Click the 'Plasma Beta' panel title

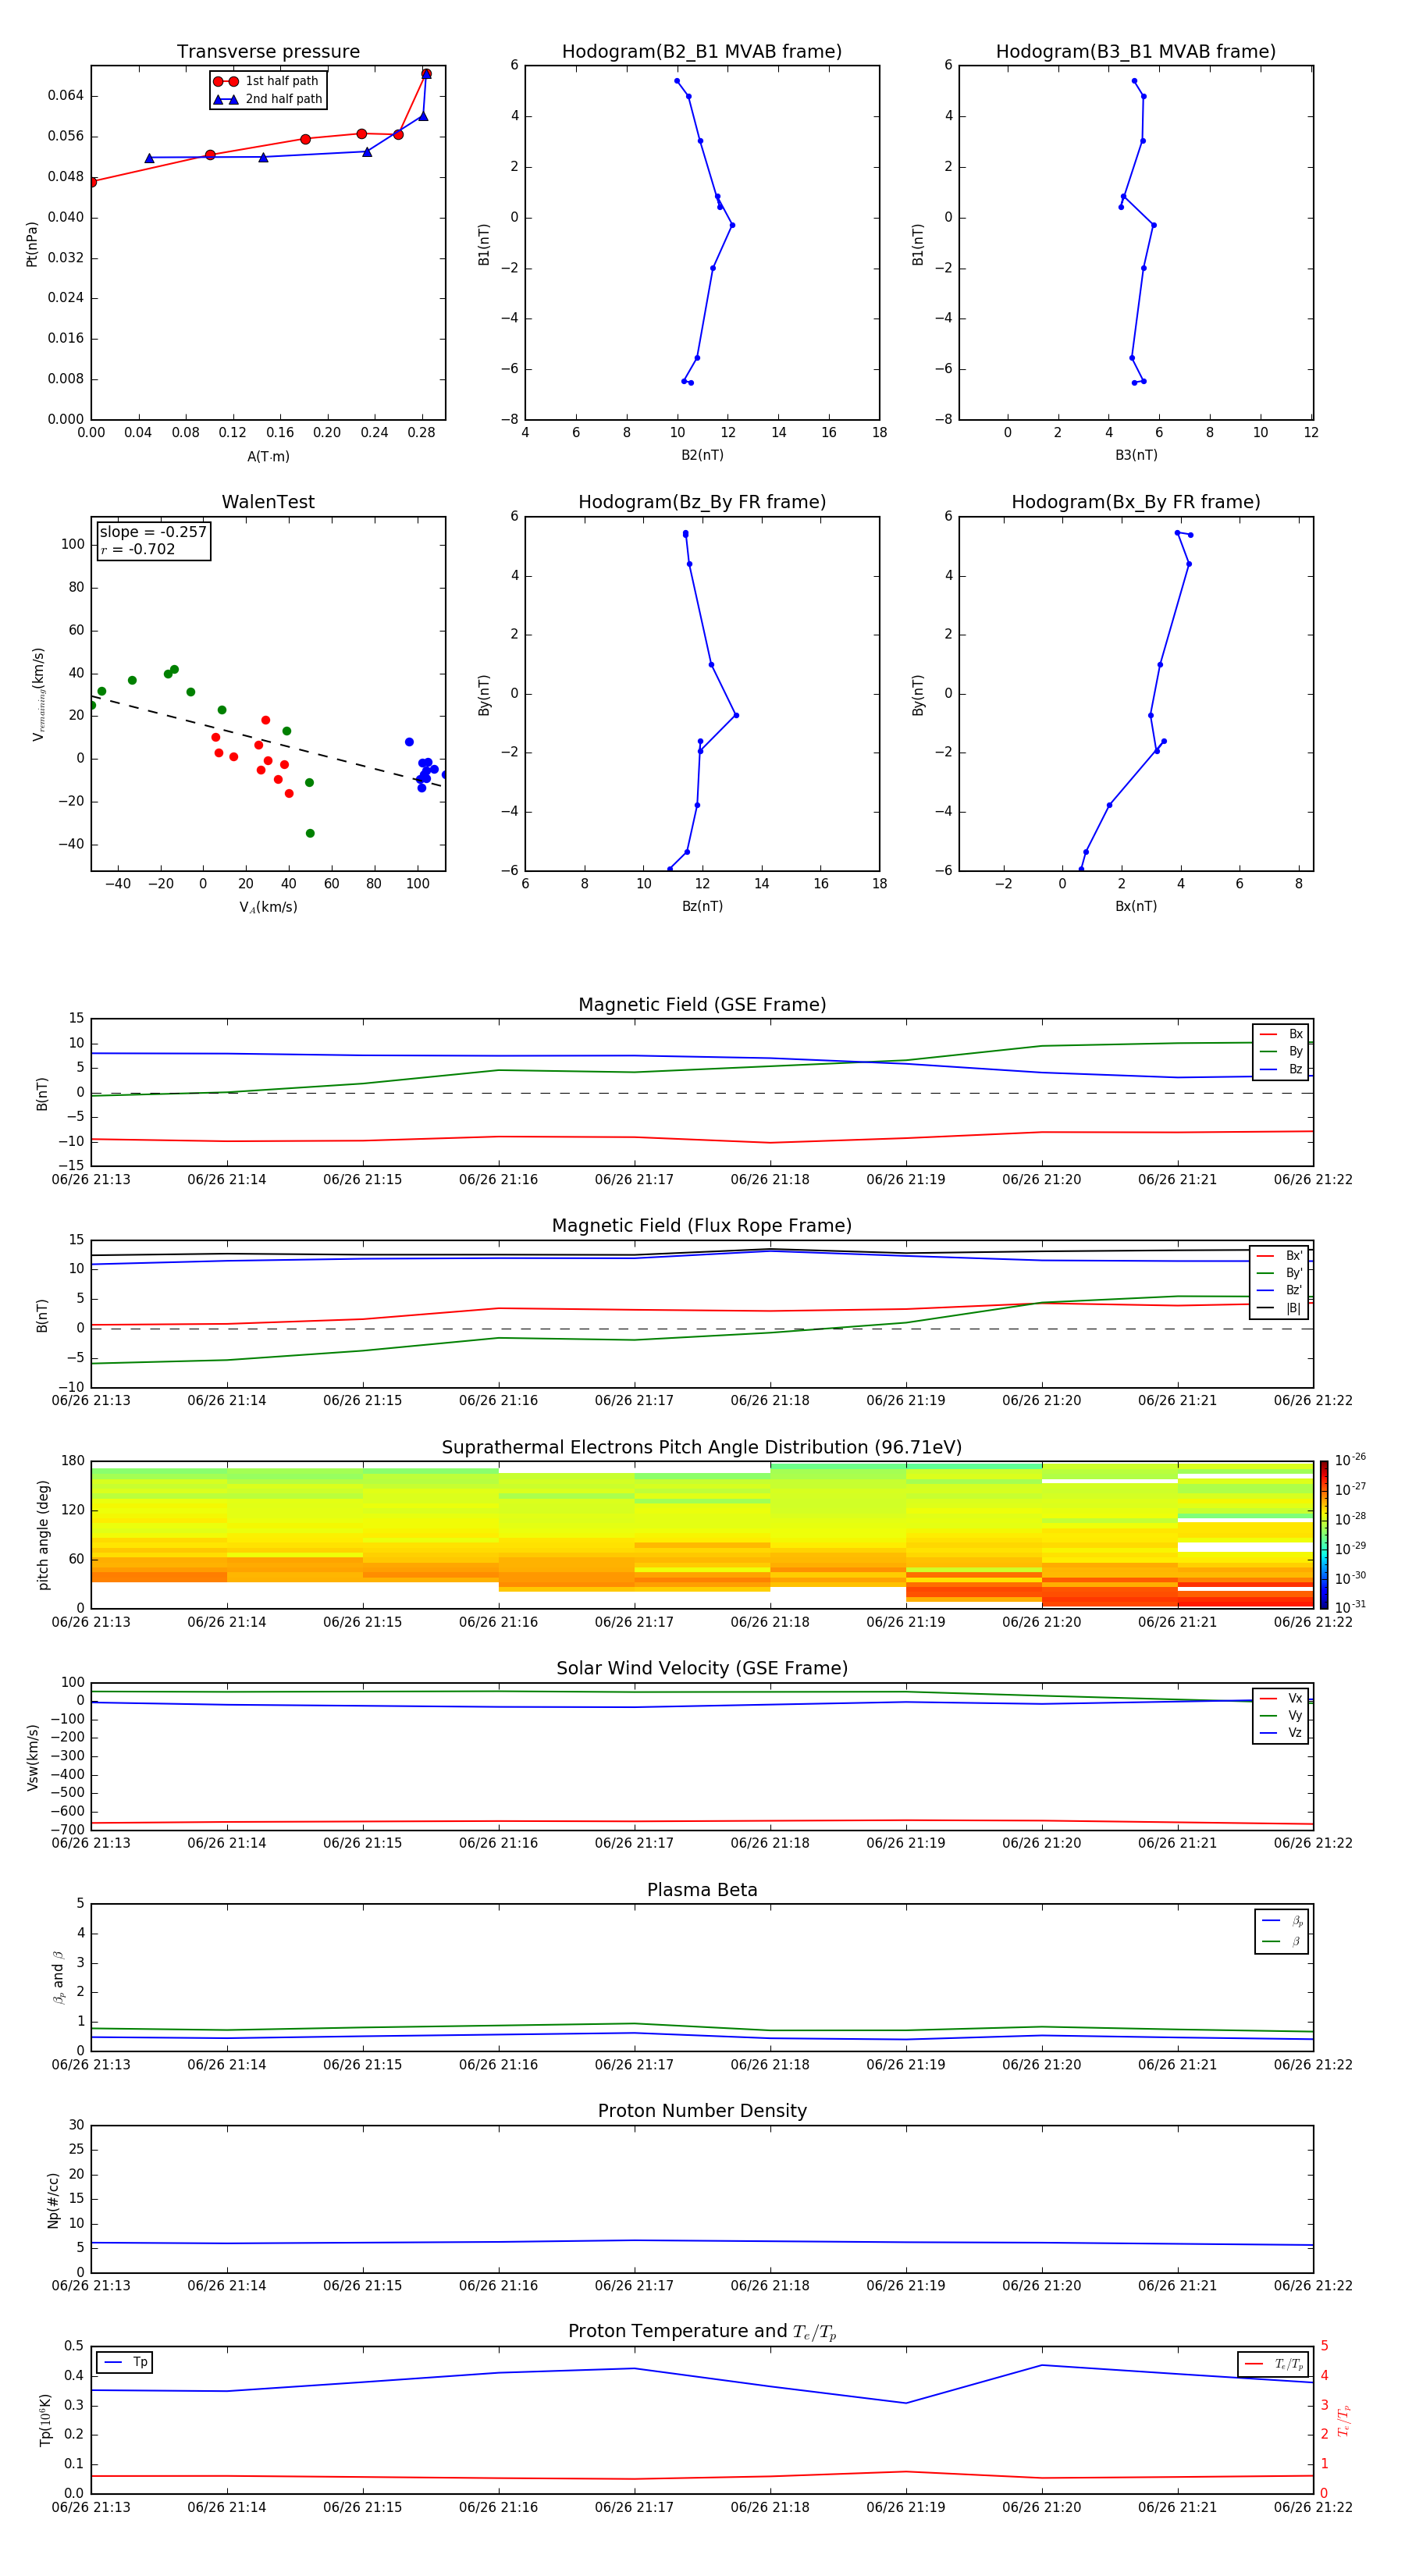702,1891
